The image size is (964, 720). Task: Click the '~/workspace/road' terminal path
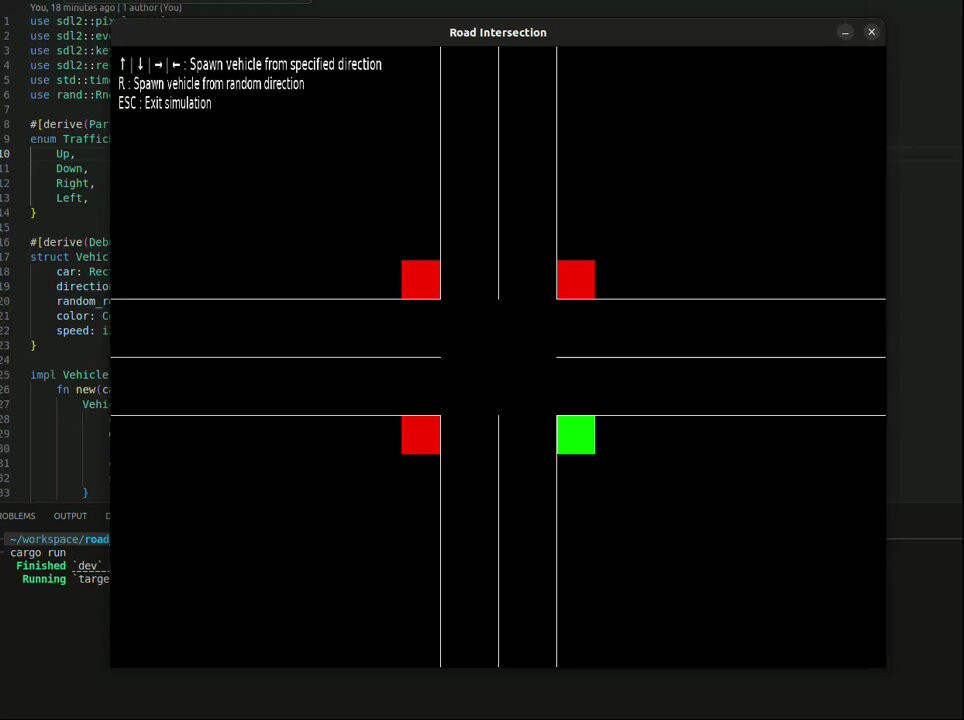pyautogui.click(x=60, y=539)
